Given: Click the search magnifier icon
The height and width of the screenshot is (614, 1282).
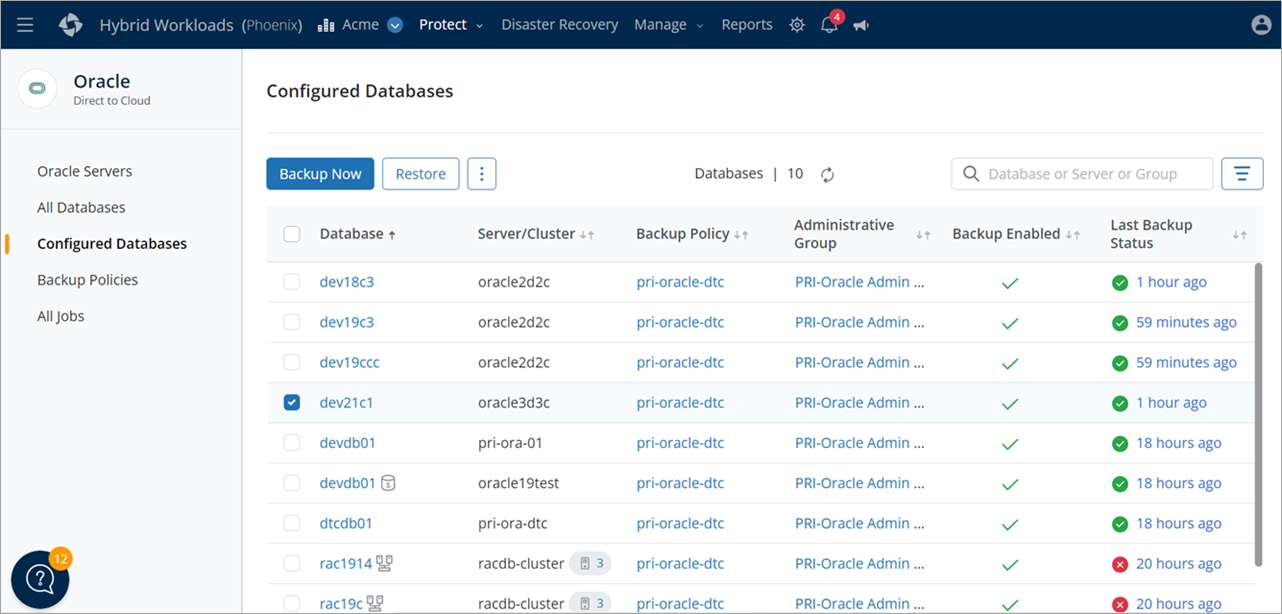Looking at the screenshot, I should pyautogui.click(x=971, y=174).
